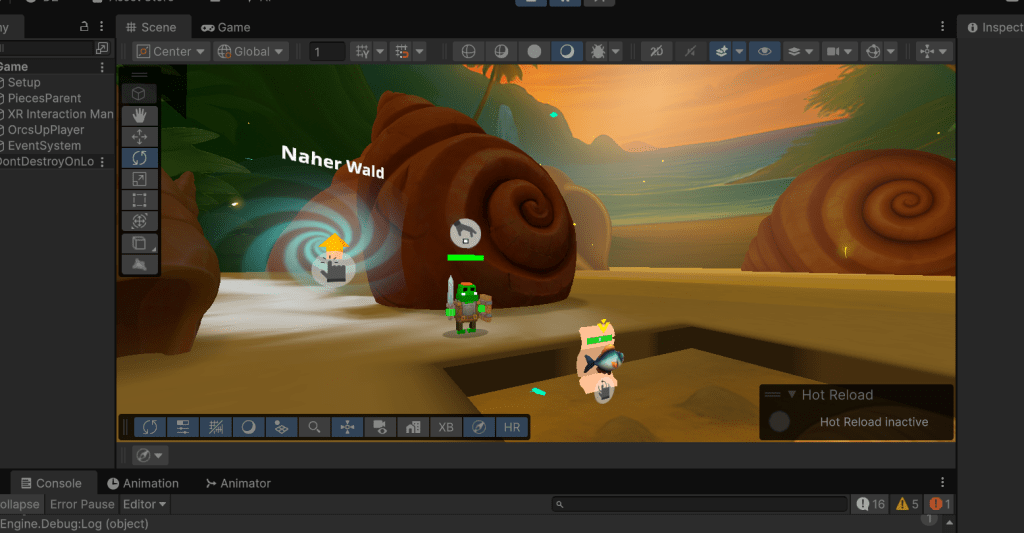Select the Hand view tool
Image resolution: width=1024 pixels, height=533 pixels.
click(139, 115)
